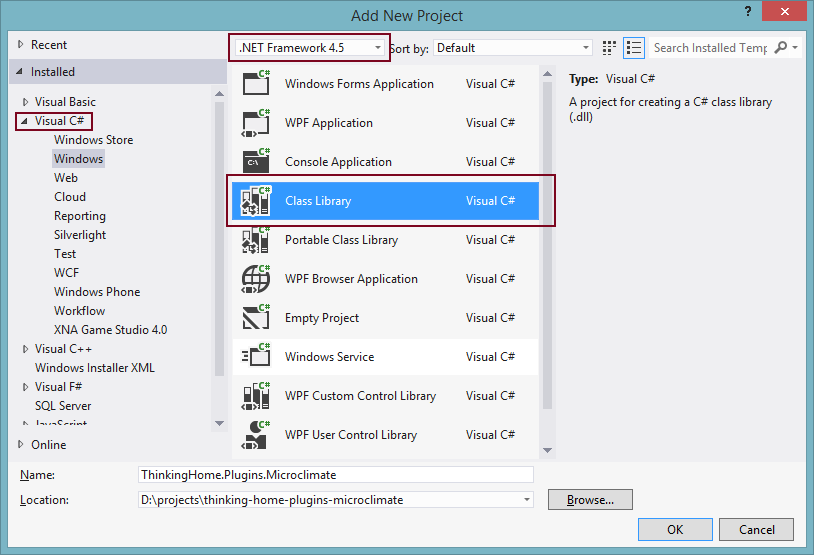Collapse the Visual C# node
The width and height of the screenshot is (814, 555).
(24, 121)
